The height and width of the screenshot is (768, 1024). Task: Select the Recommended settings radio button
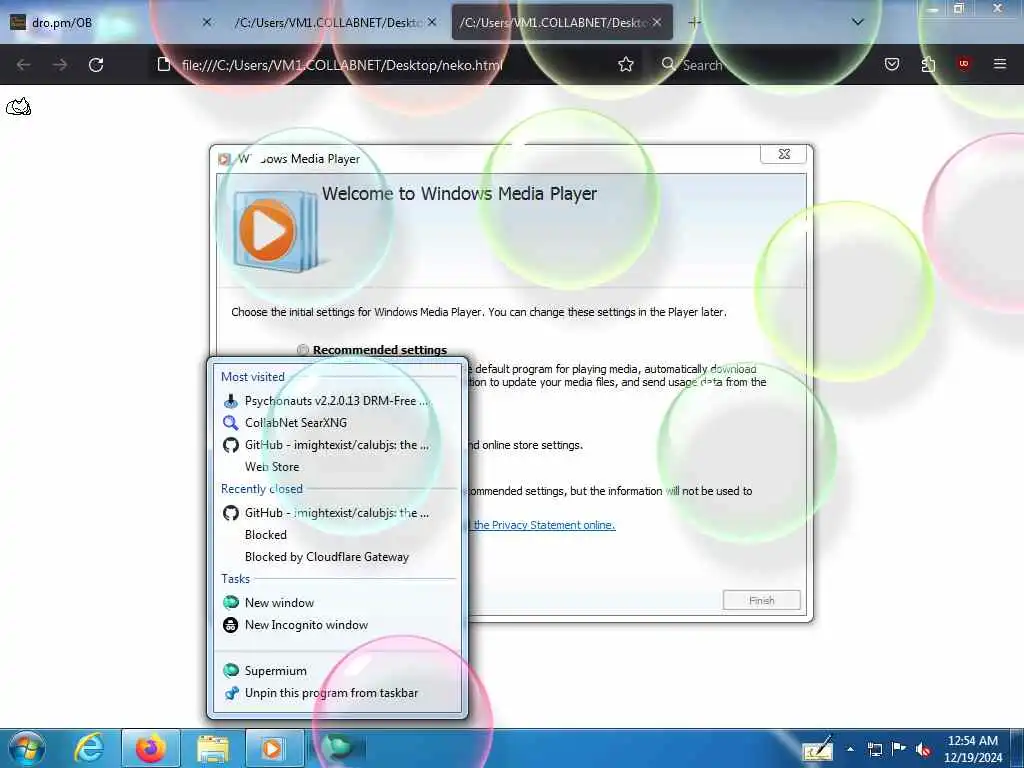[302, 350]
